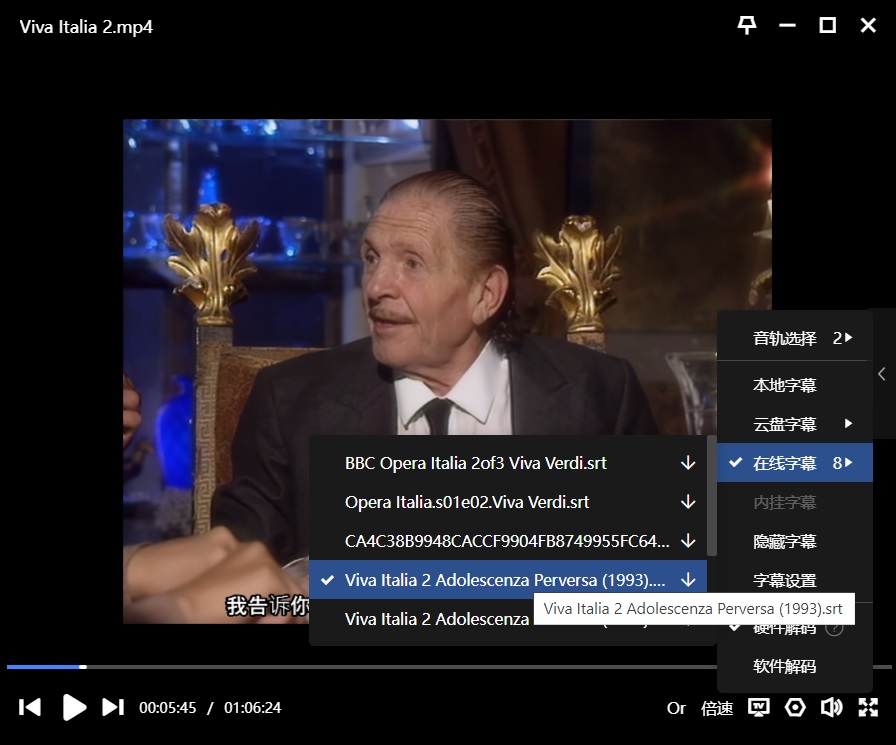Skip to the previous video
Viewport: 896px width, 745px height.
[x=30, y=707]
